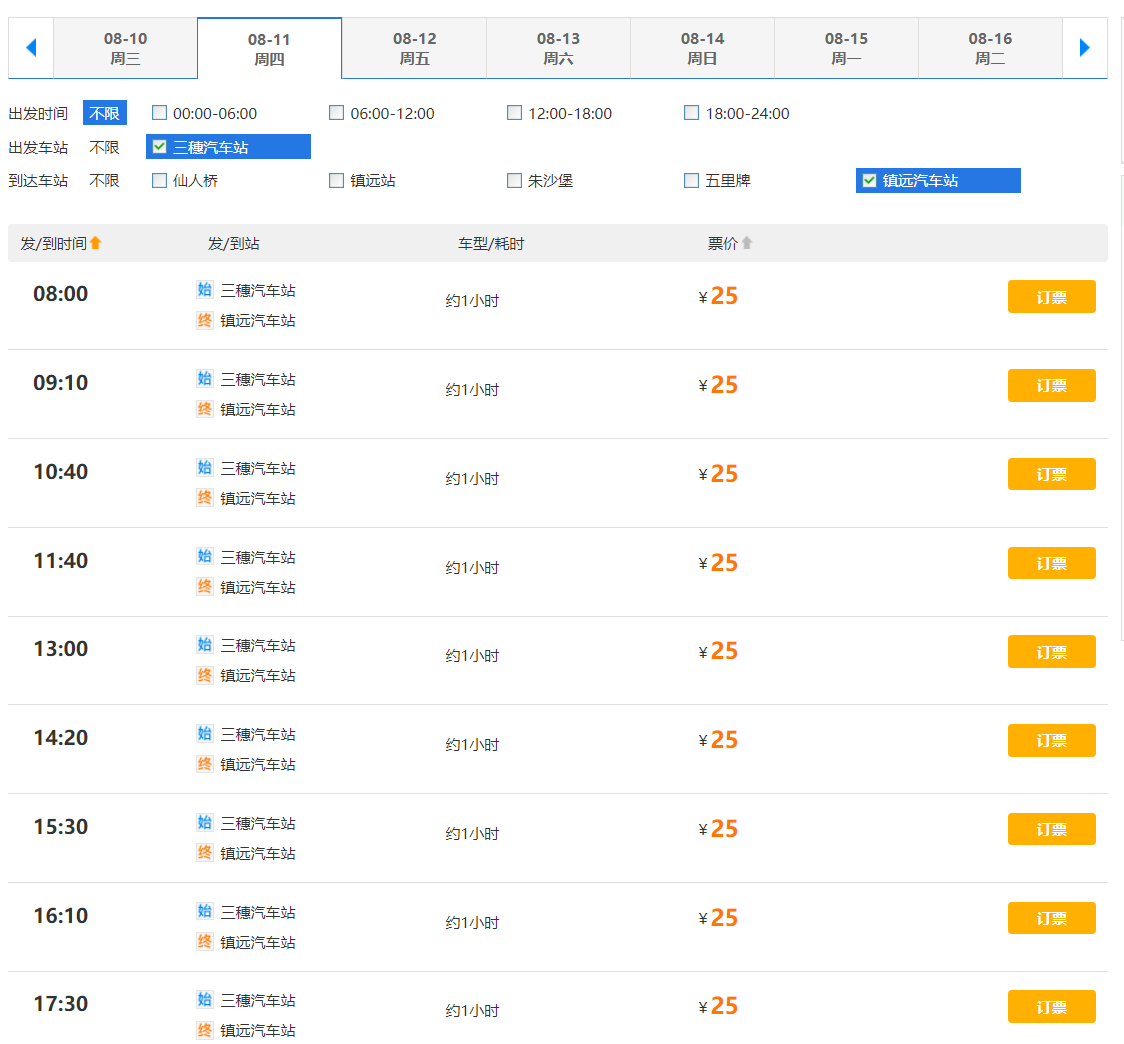Click terminal station icon on 16:10 trip

pos(205,942)
